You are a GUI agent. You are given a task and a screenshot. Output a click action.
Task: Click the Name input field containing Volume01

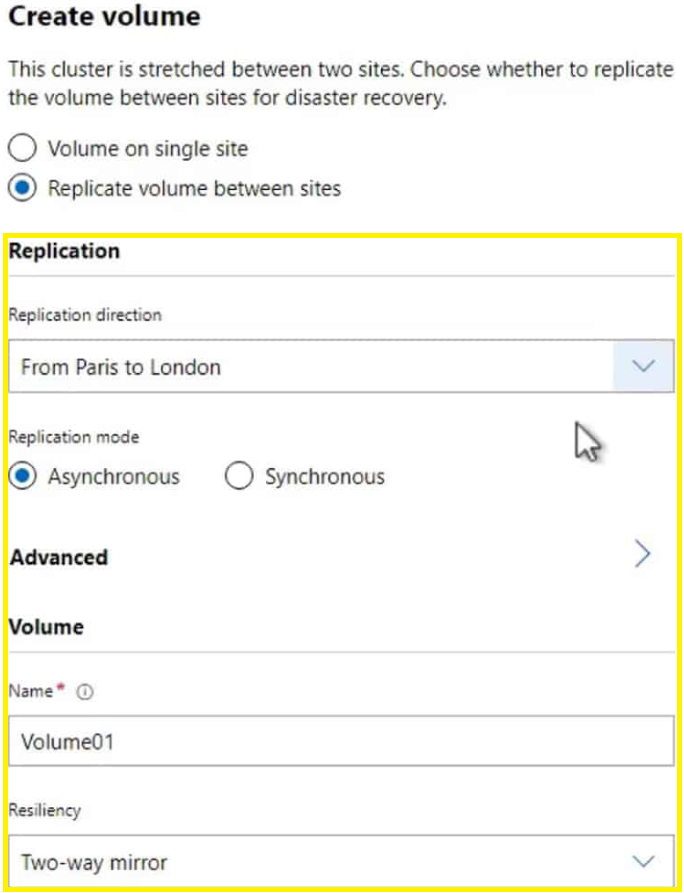(x=341, y=741)
